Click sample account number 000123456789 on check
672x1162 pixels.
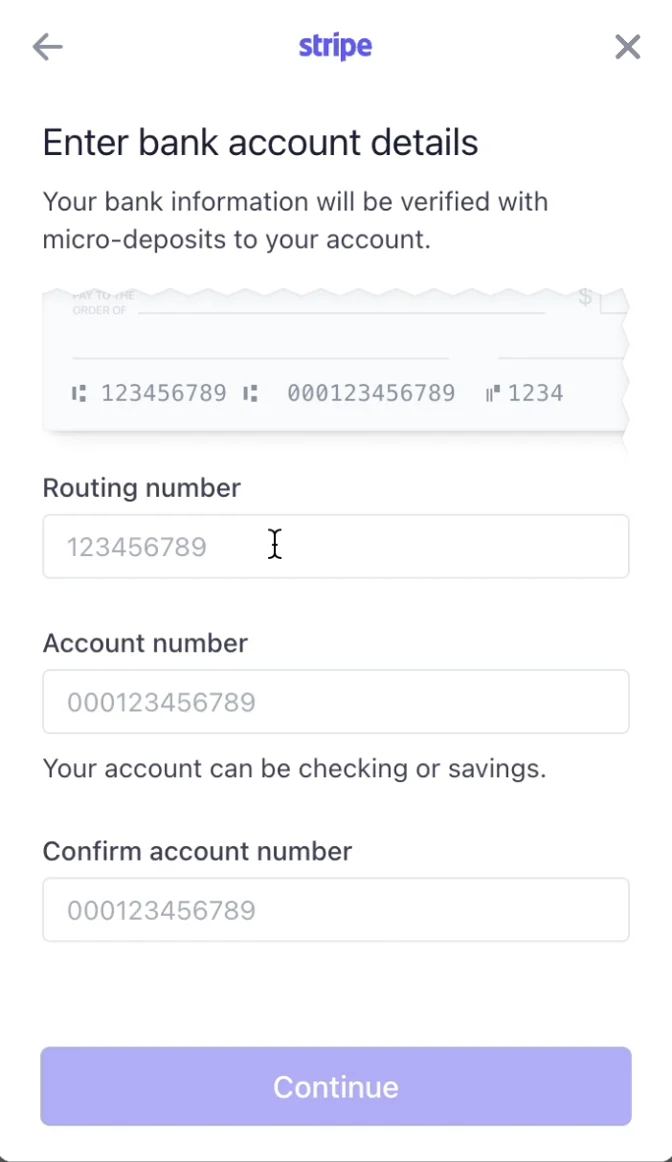(x=371, y=393)
